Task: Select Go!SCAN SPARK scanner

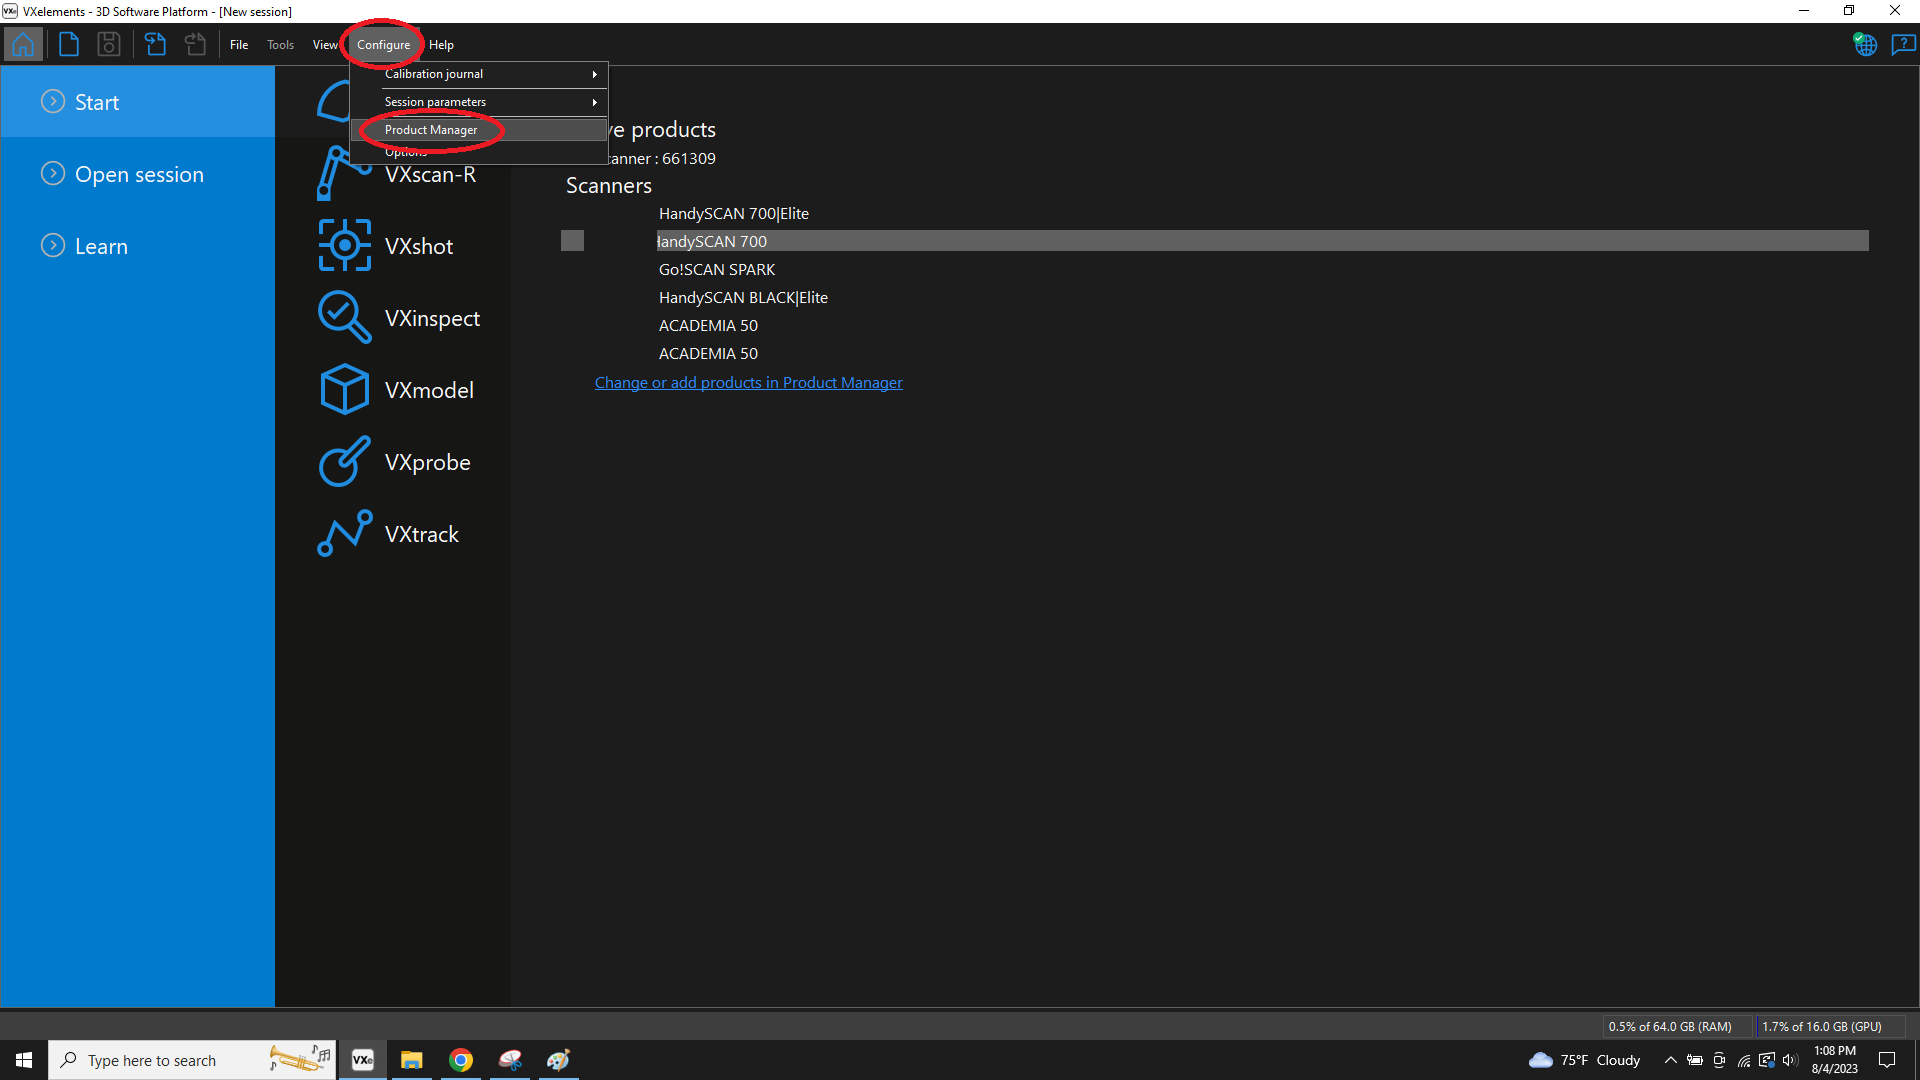Action: [x=717, y=269]
